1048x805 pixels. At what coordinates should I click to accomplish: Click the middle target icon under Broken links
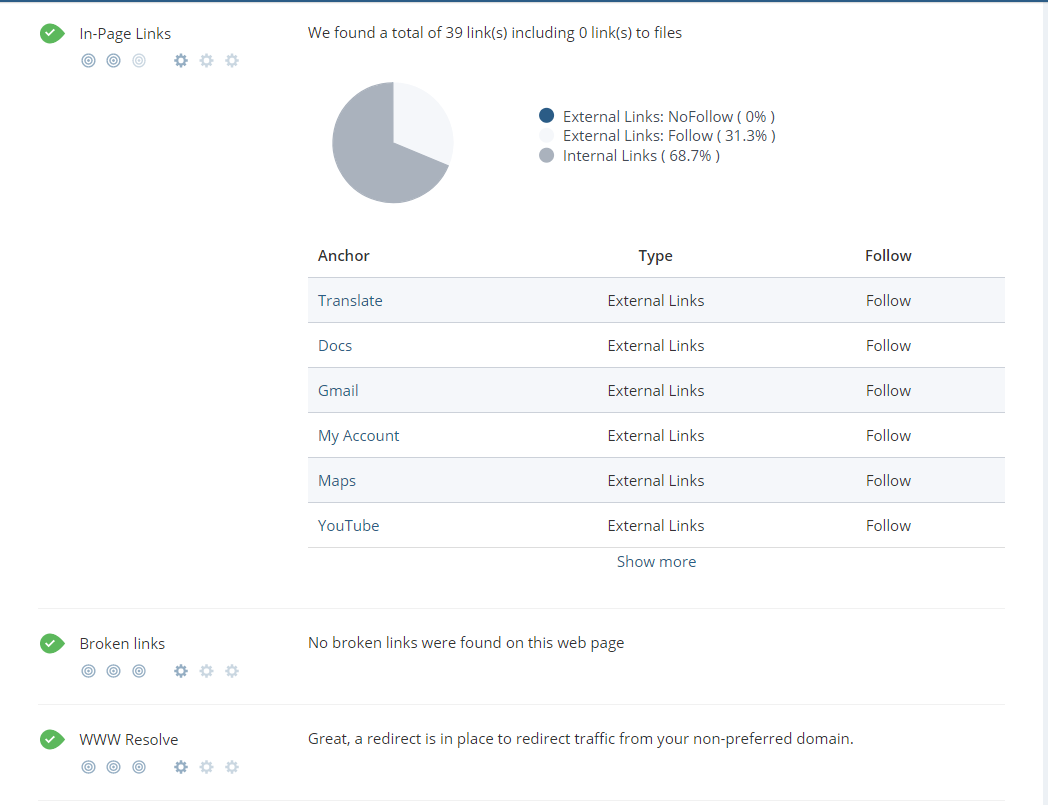(x=113, y=671)
